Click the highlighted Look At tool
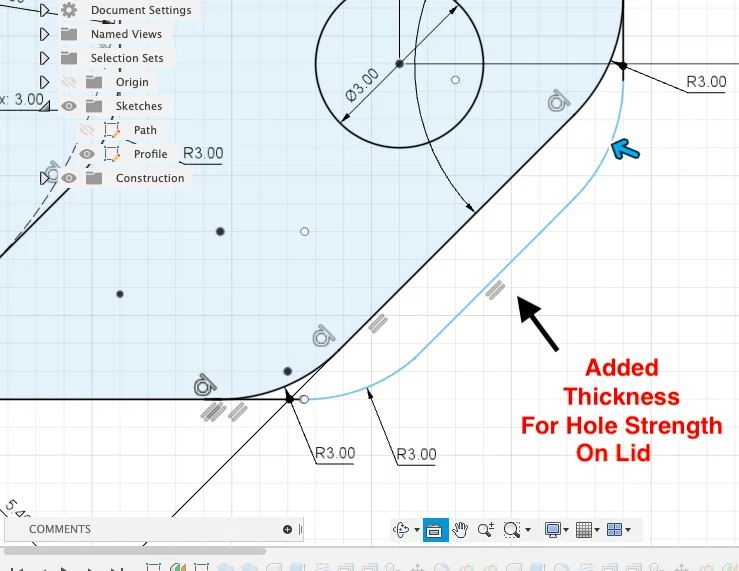Viewport: 739px width, 571px height. (x=435, y=530)
